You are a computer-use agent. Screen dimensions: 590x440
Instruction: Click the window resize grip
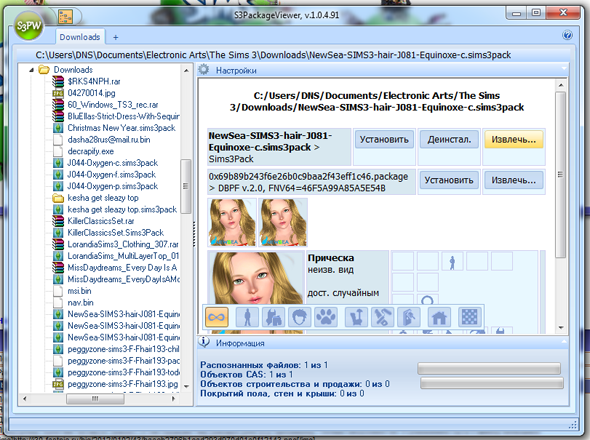point(573,426)
